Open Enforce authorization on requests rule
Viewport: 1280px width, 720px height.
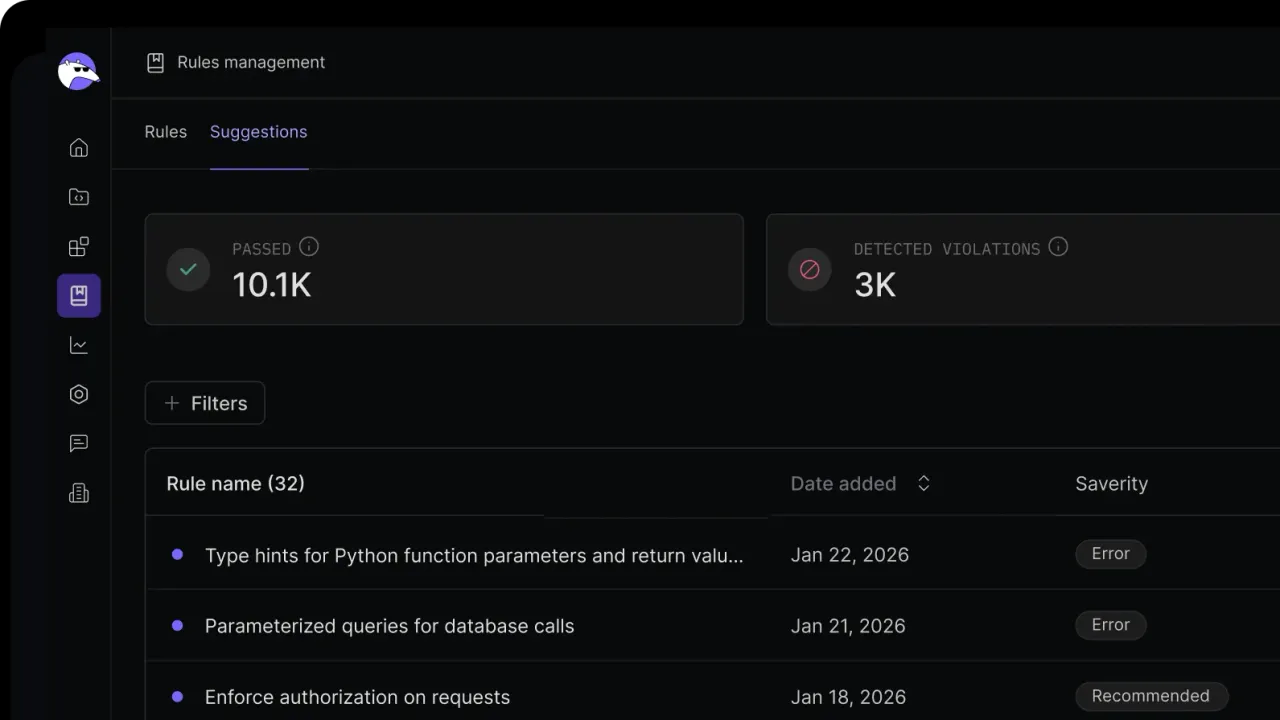pyautogui.click(x=357, y=697)
